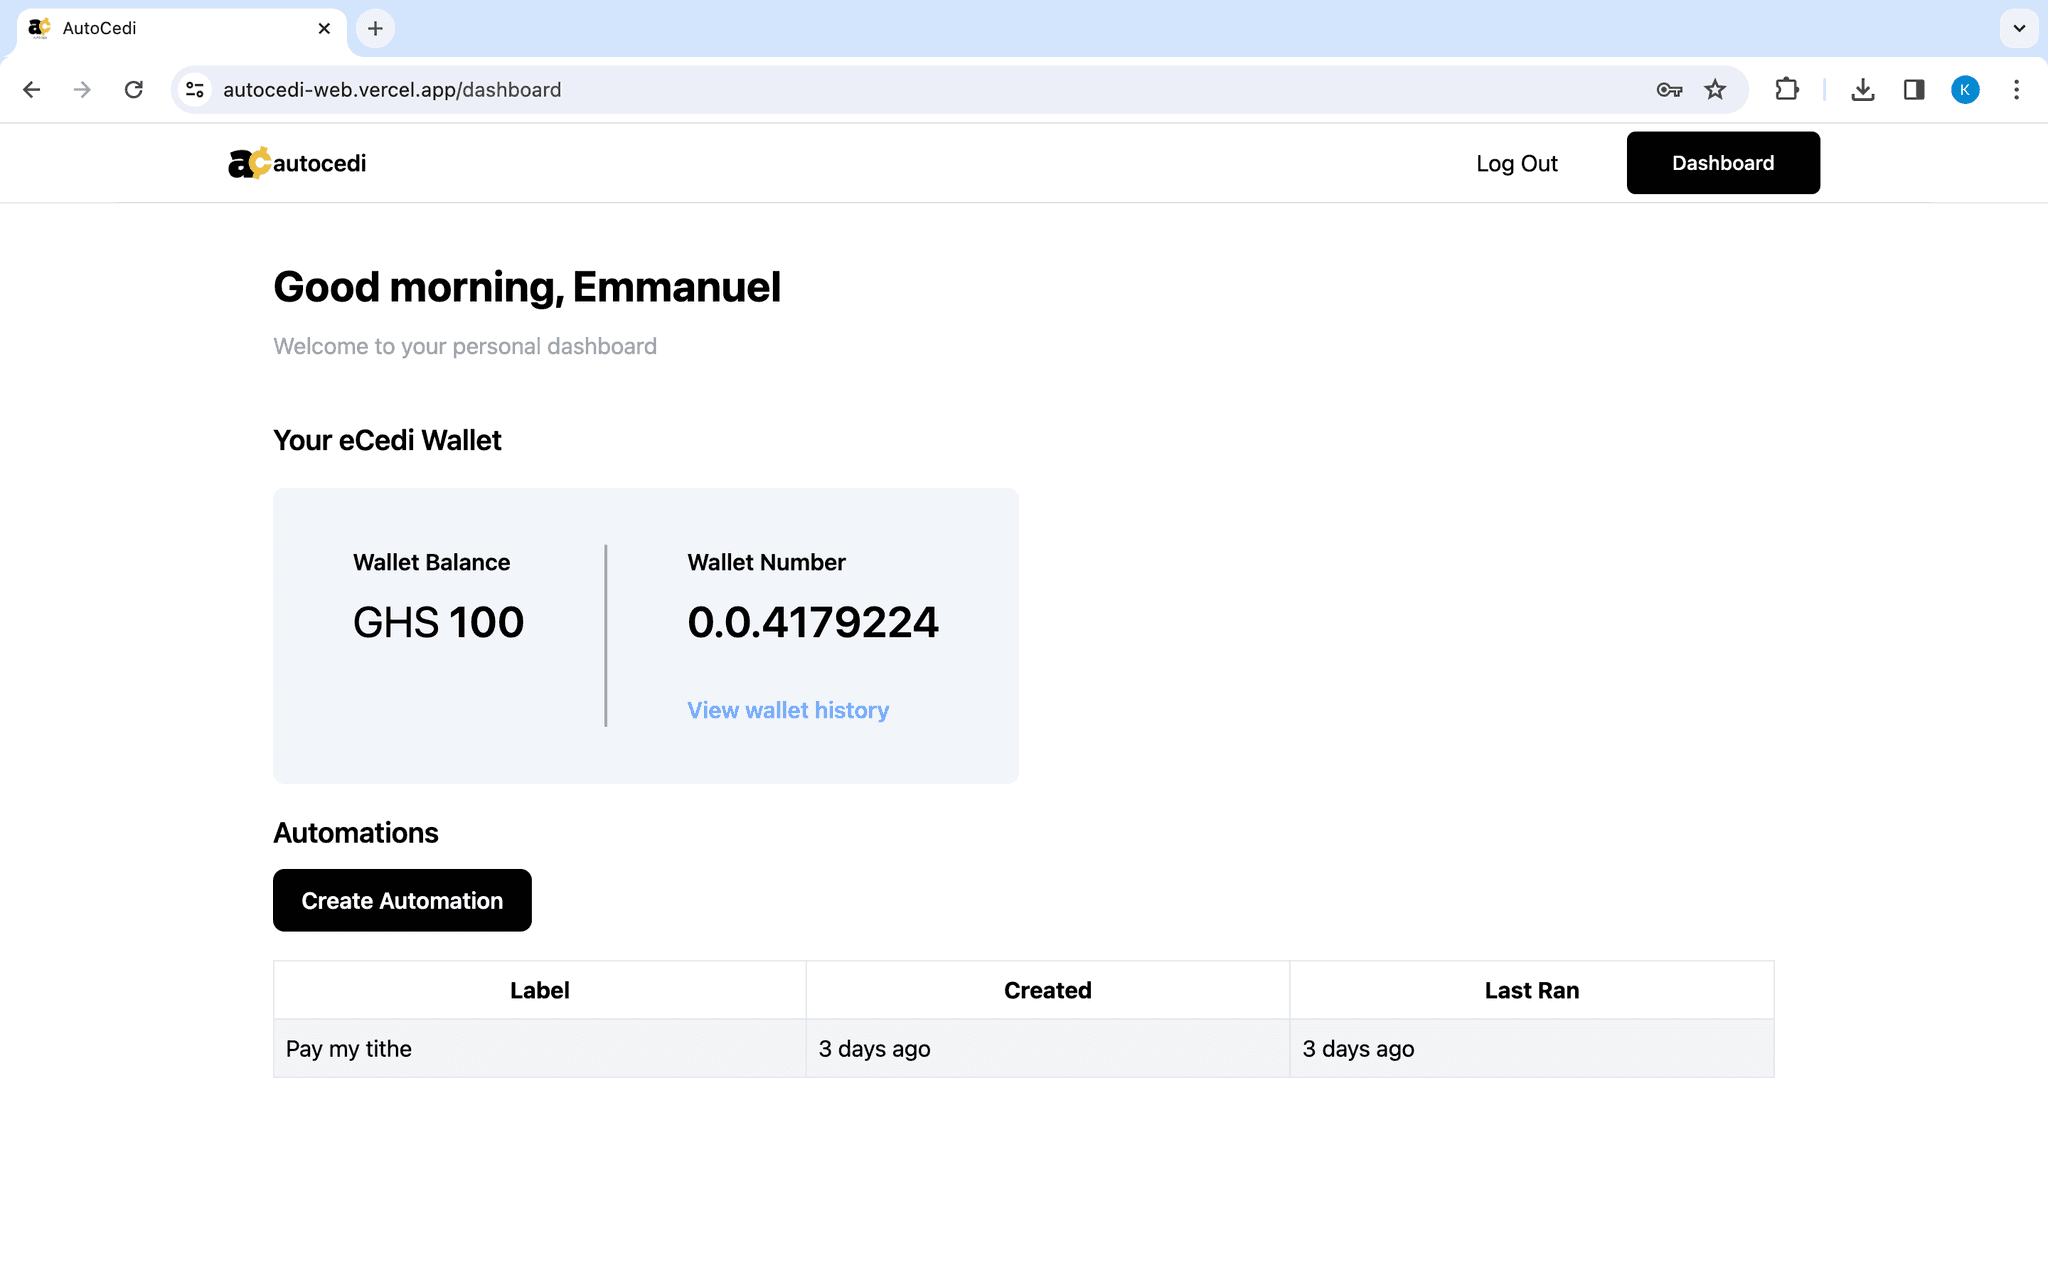The width and height of the screenshot is (2048, 1280).
Task: Click the Create Automation button
Action: tap(402, 900)
